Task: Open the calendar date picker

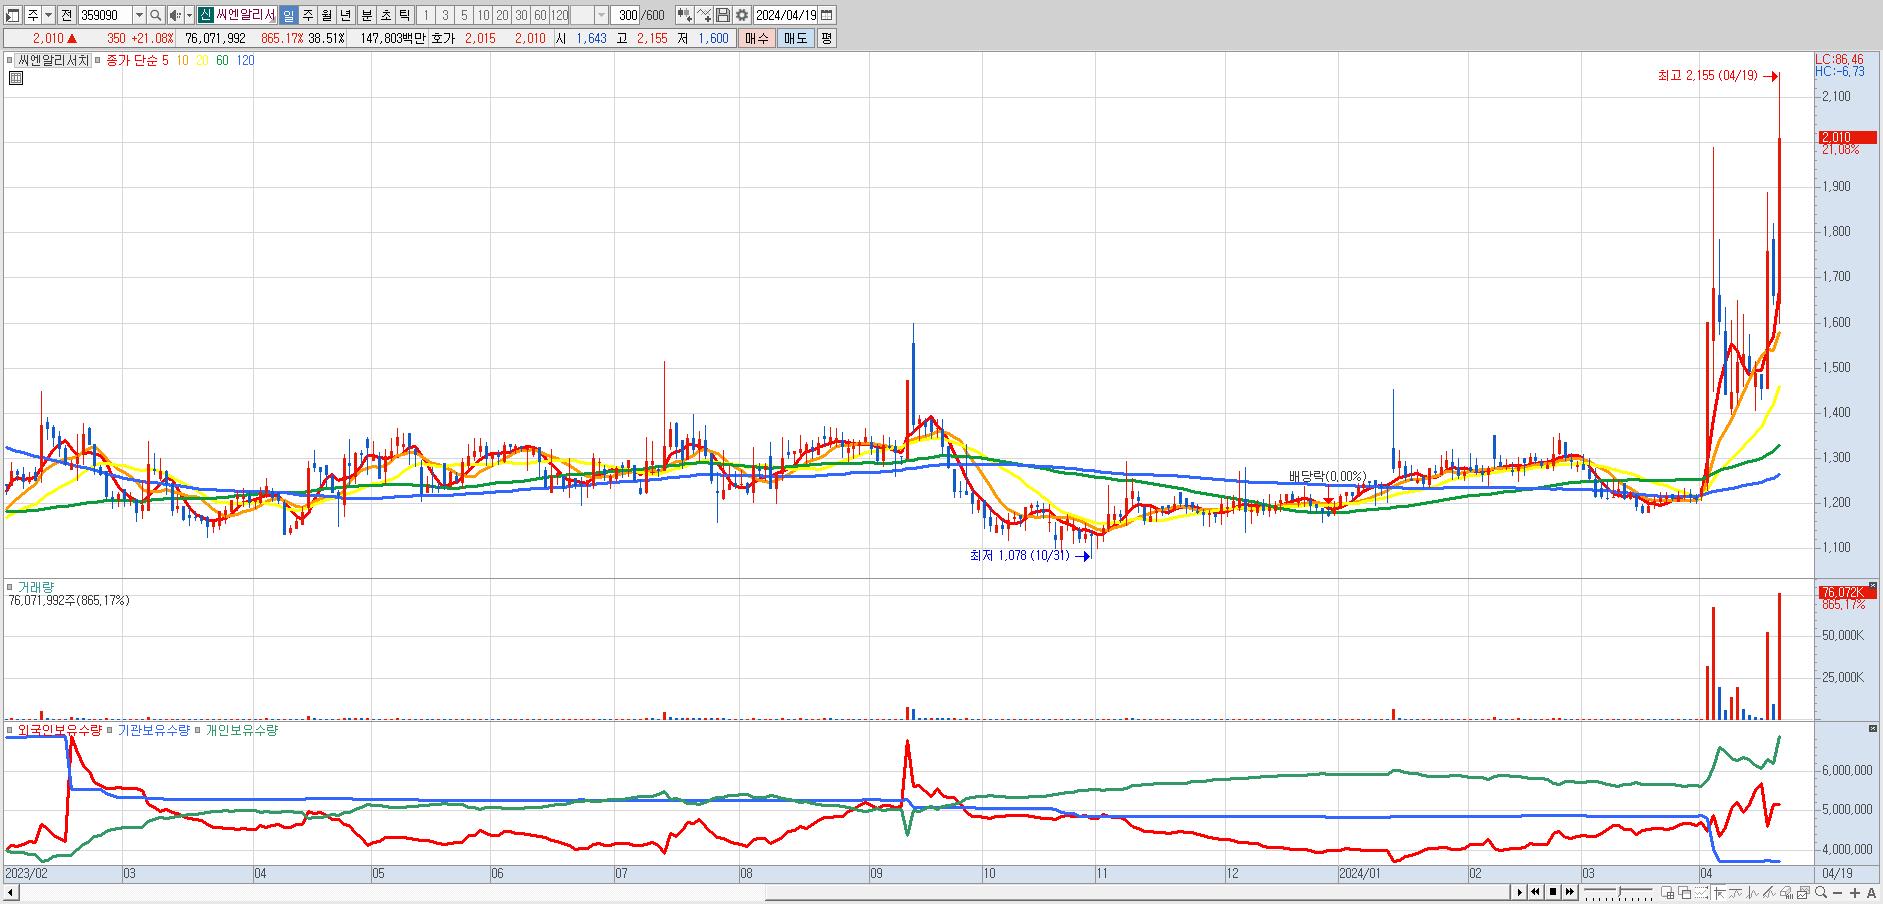Action: (x=827, y=15)
